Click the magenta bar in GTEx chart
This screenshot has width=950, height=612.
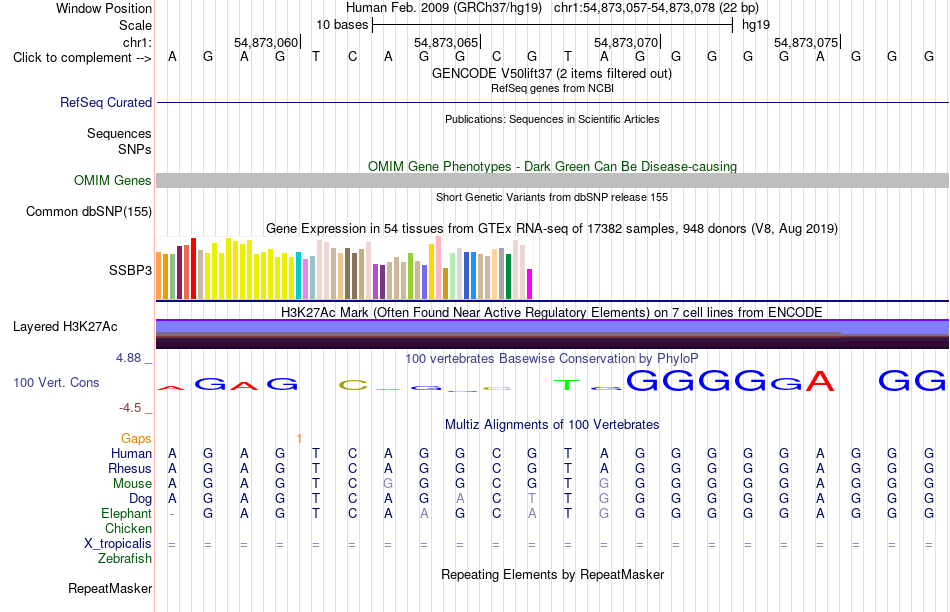tap(530, 284)
